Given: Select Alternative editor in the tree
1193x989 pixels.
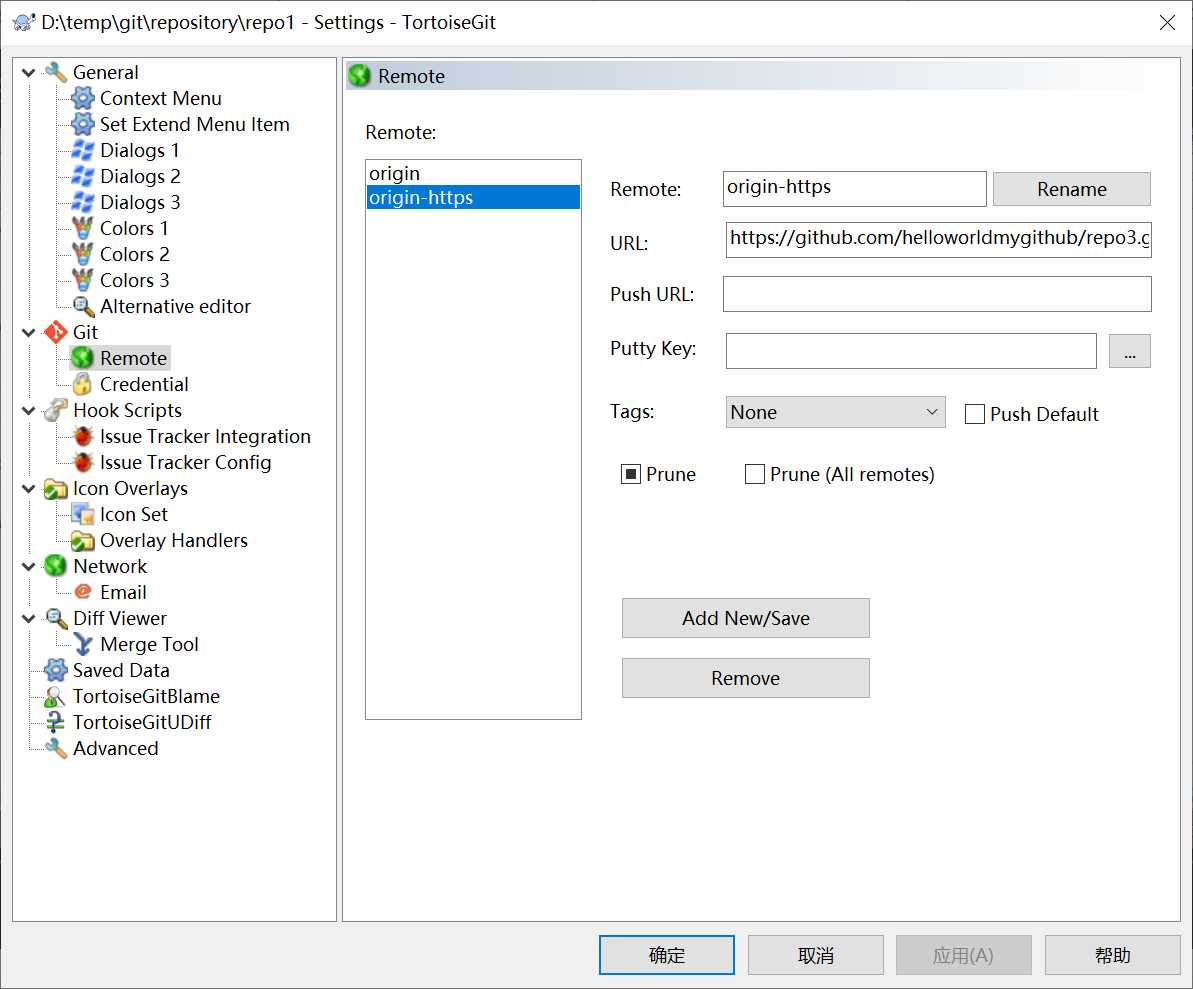Looking at the screenshot, I should (175, 307).
